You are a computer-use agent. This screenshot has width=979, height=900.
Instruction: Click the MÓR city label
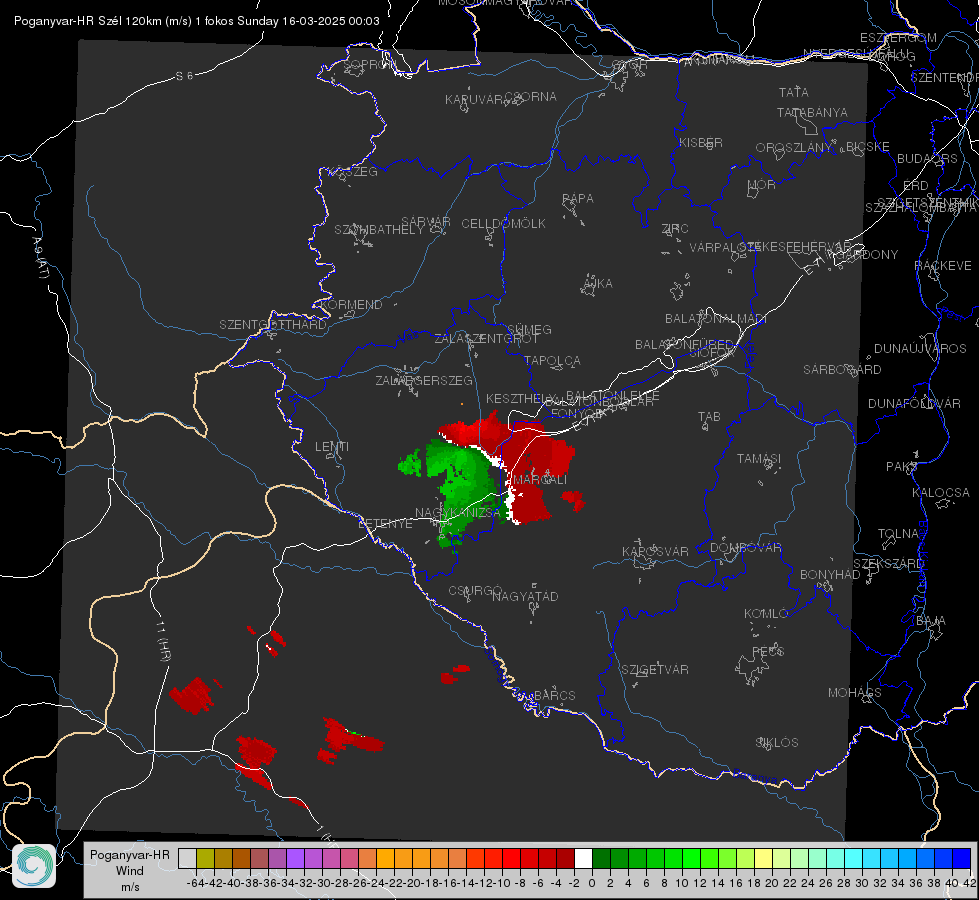[x=762, y=184]
